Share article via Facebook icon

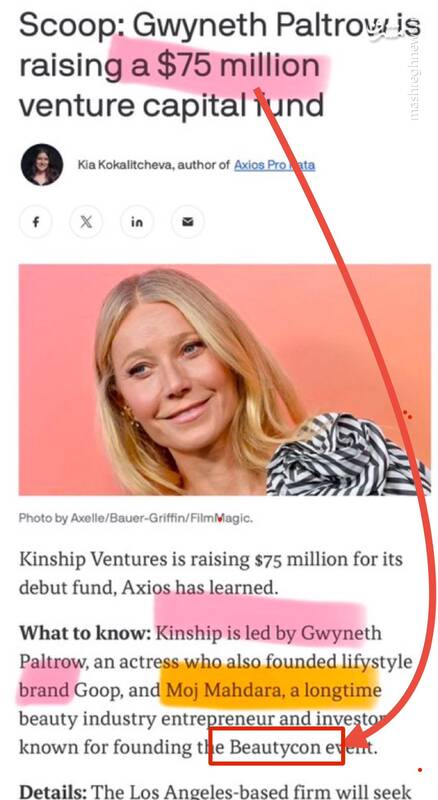click(35, 222)
